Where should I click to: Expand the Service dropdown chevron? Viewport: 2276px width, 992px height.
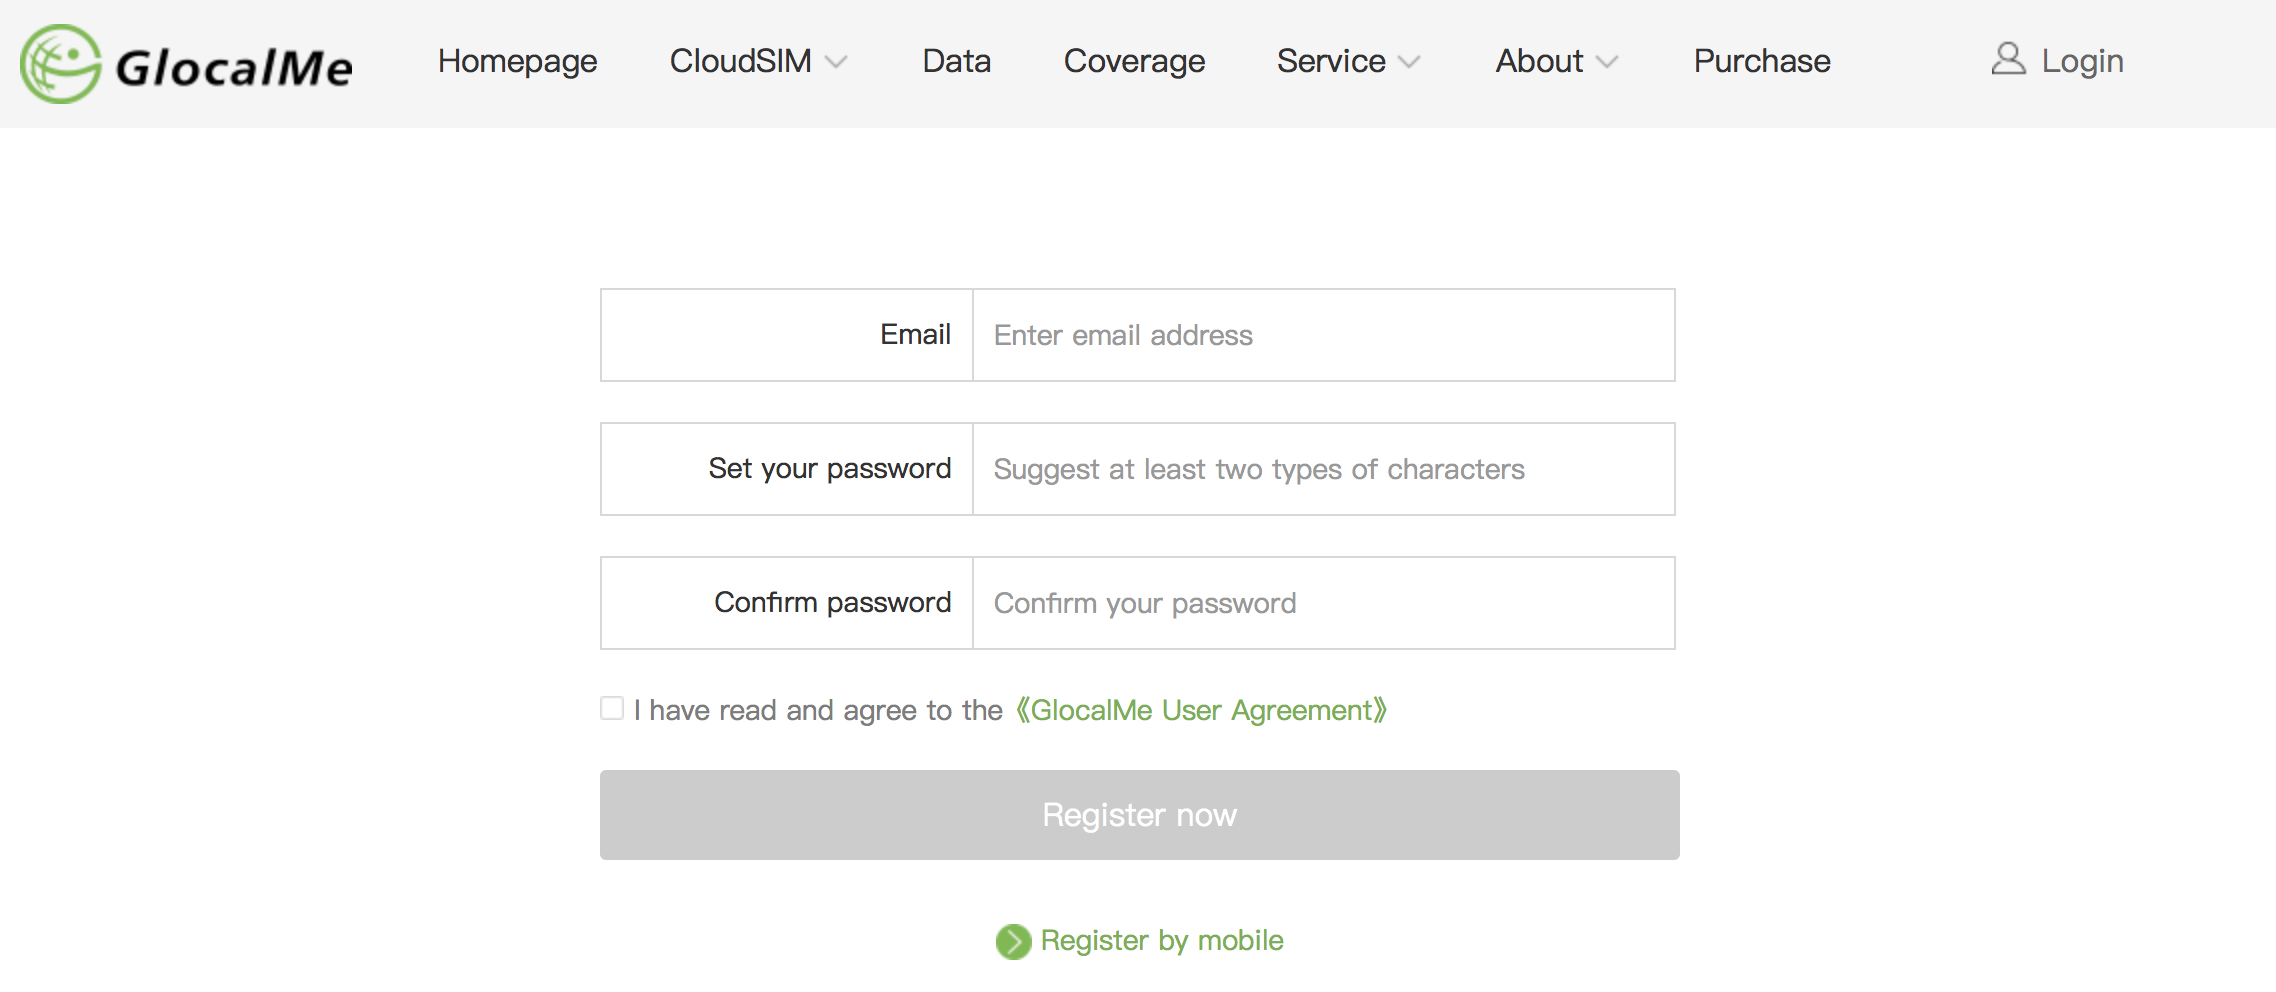[x=1409, y=62]
